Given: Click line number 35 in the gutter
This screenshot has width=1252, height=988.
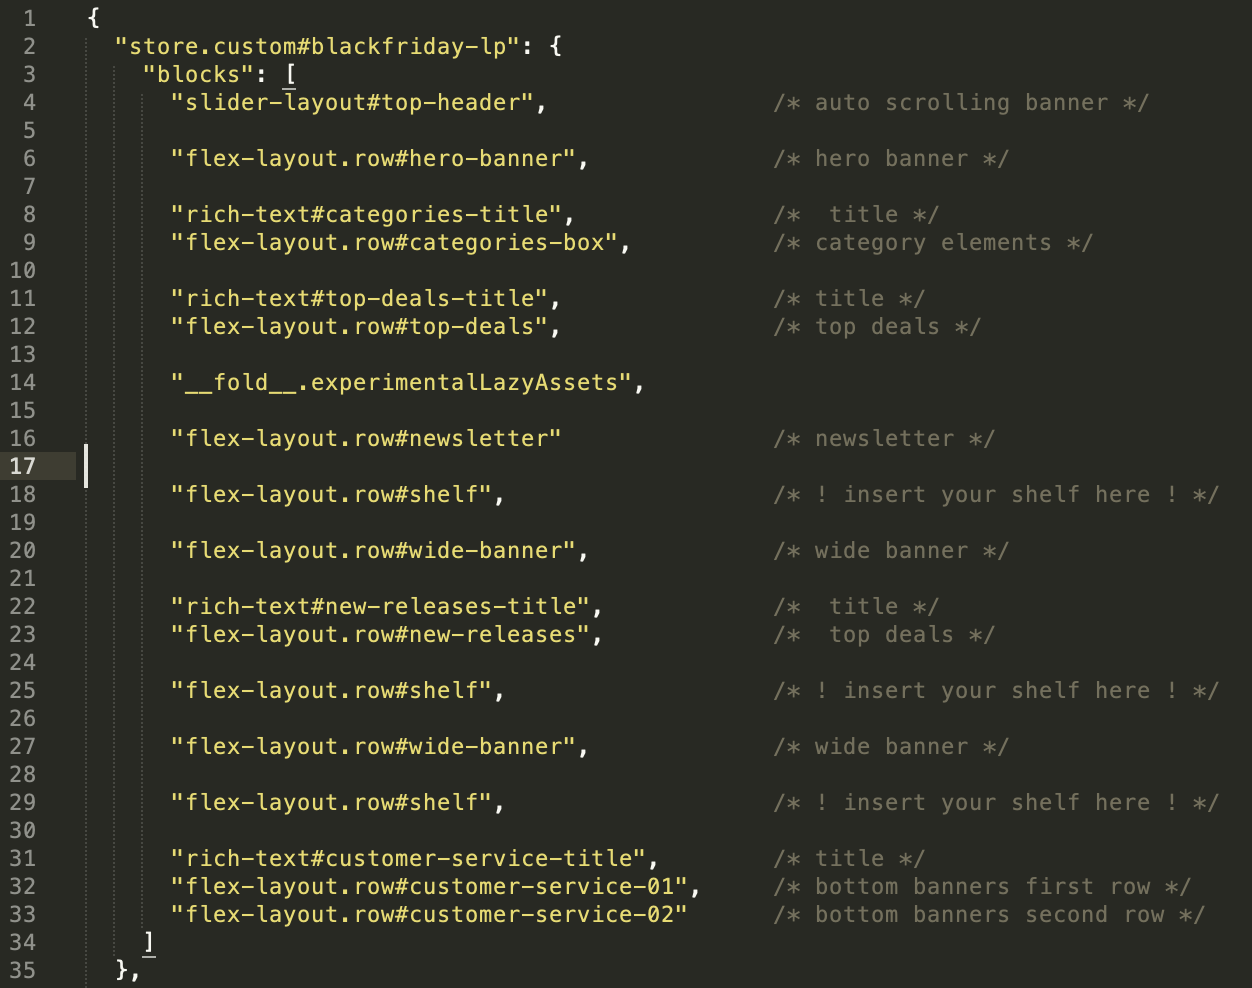Looking at the screenshot, I should (x=22, y=970).
